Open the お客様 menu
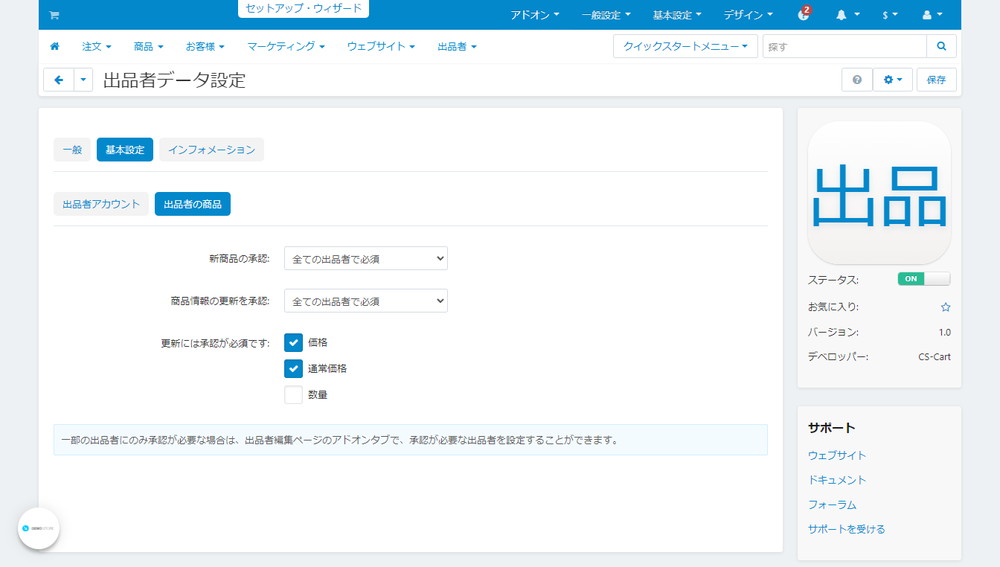Viewport: 1000px width, 567px height. coord(205,46)
